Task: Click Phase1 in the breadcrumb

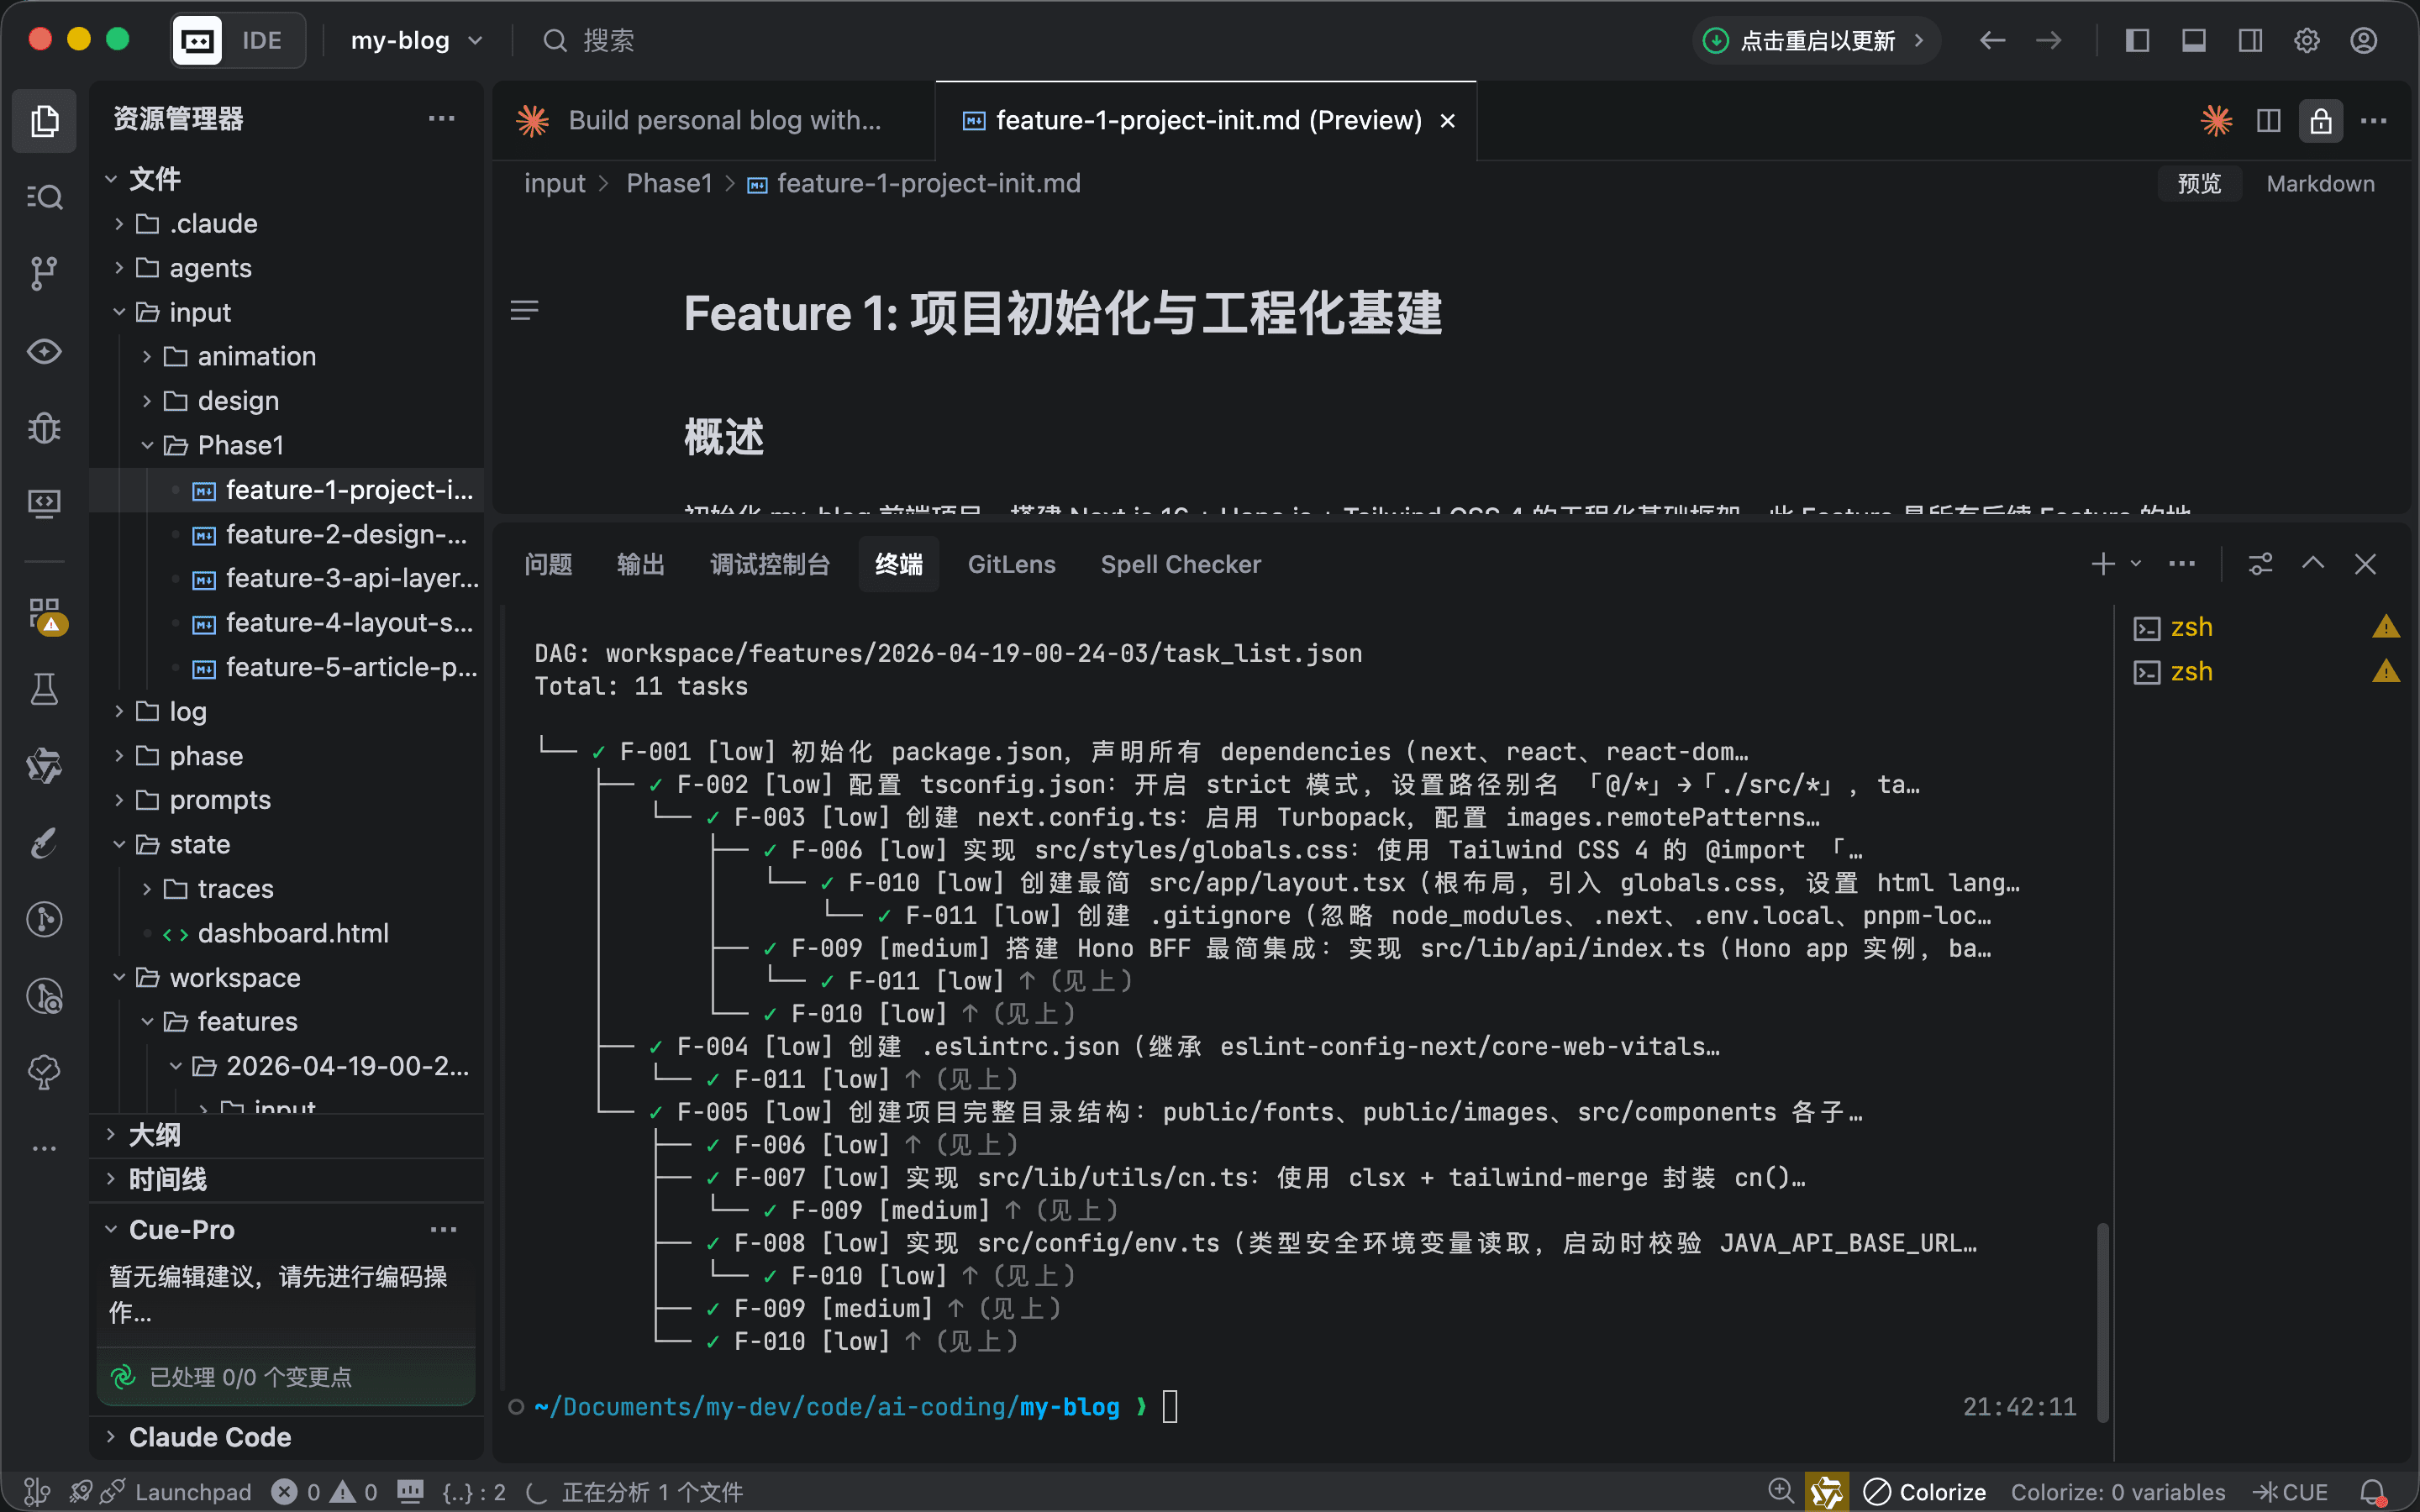Action: [x=669, y=183]
